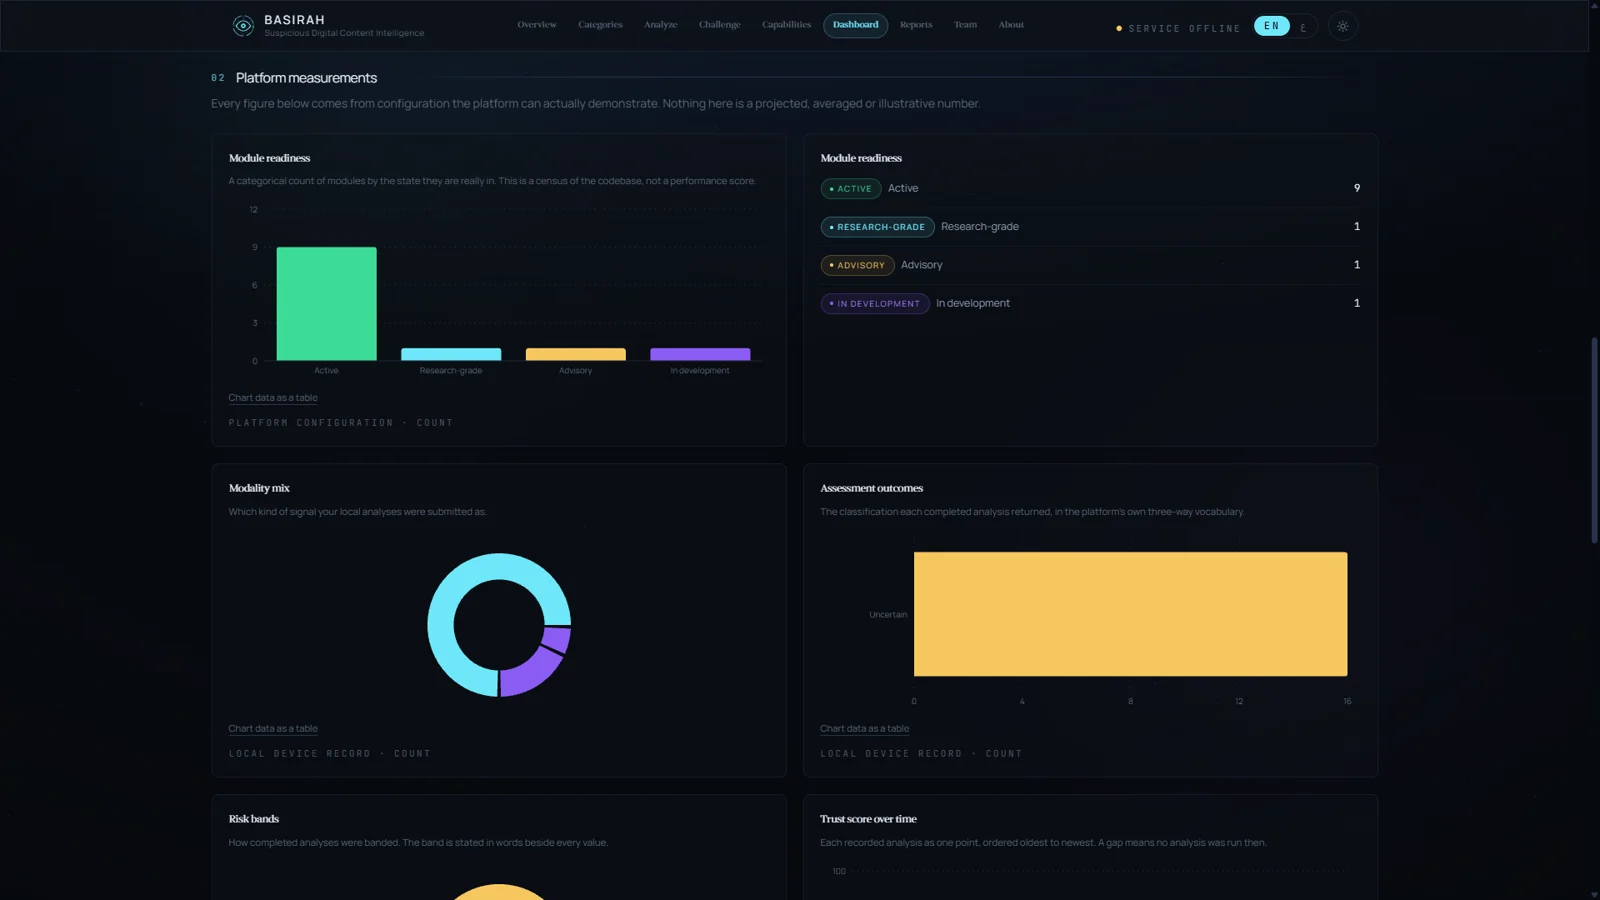Click the Service Offline status indicator

[1178, 28]
